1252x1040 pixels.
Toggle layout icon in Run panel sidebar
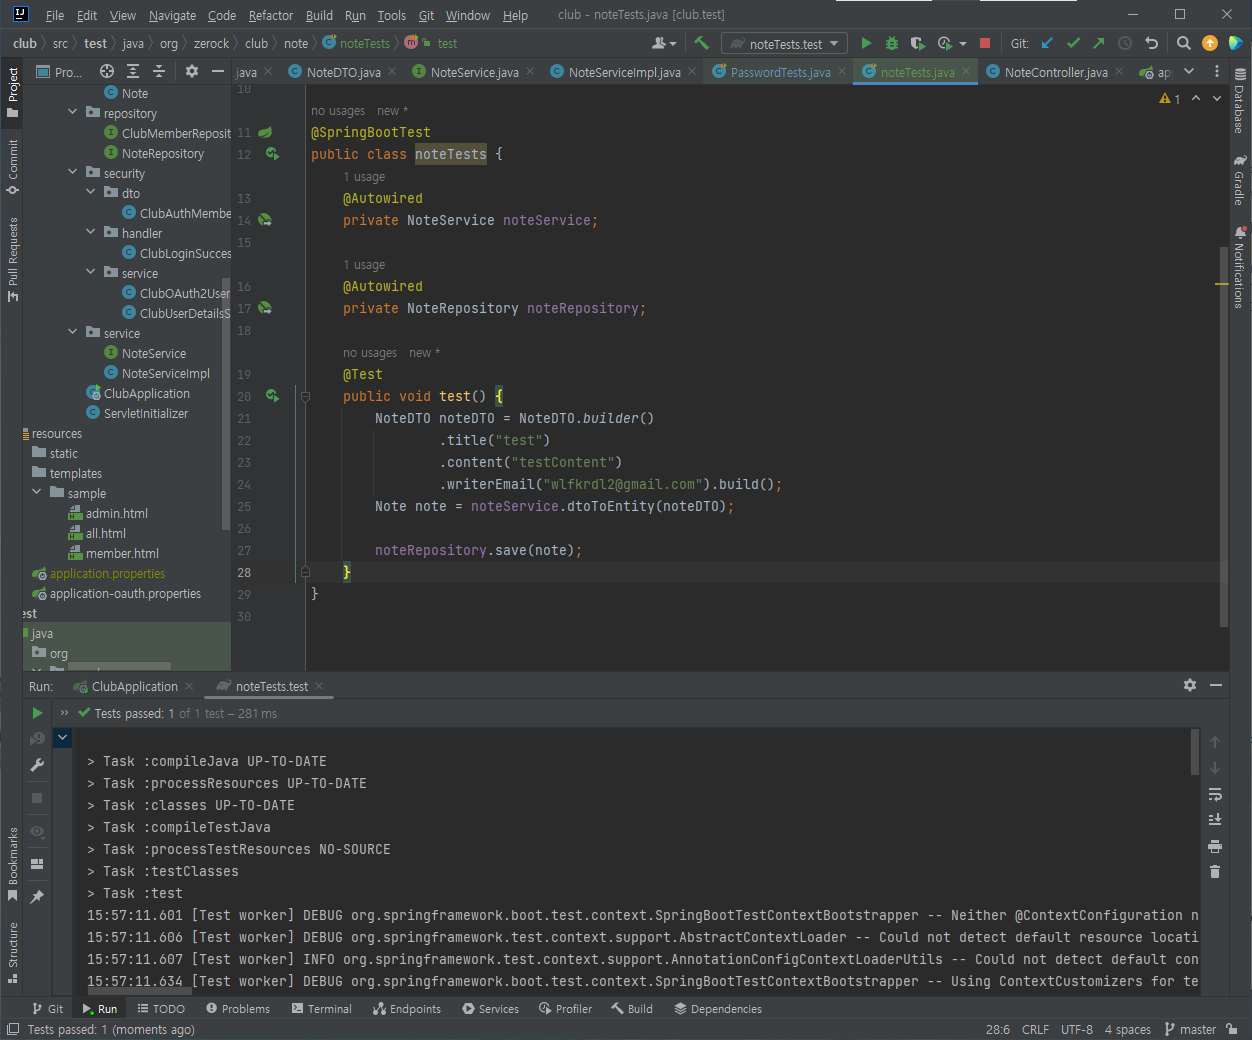pyautogui.click(x=37, y=864)
